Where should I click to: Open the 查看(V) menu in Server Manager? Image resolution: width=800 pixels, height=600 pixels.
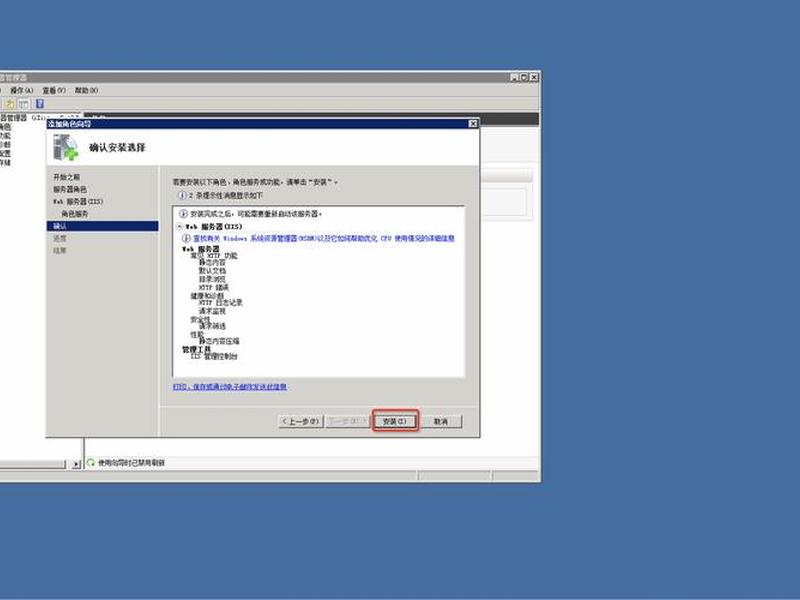point(54,90)
